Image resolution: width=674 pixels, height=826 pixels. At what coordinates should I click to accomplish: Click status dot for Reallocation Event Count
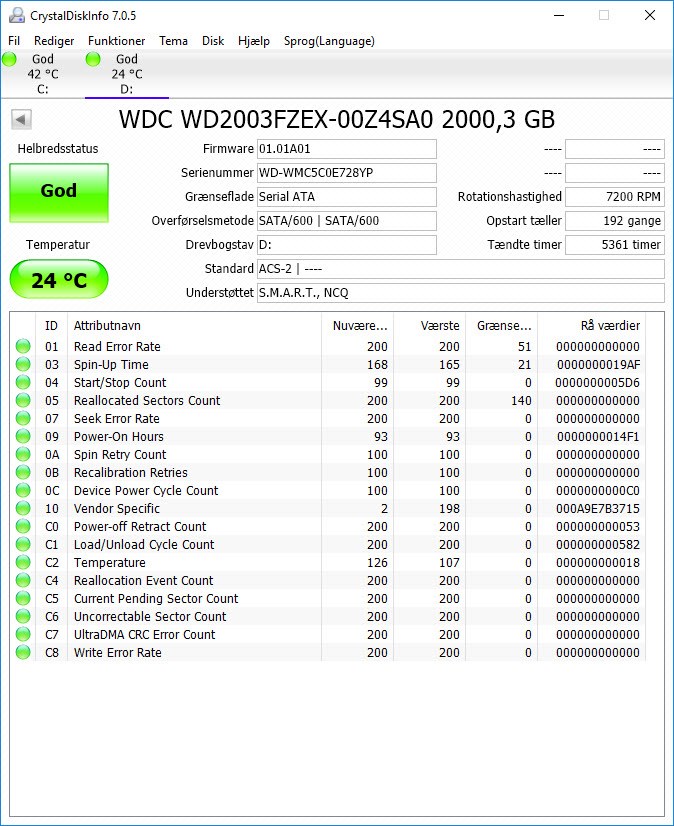point(23,580)
